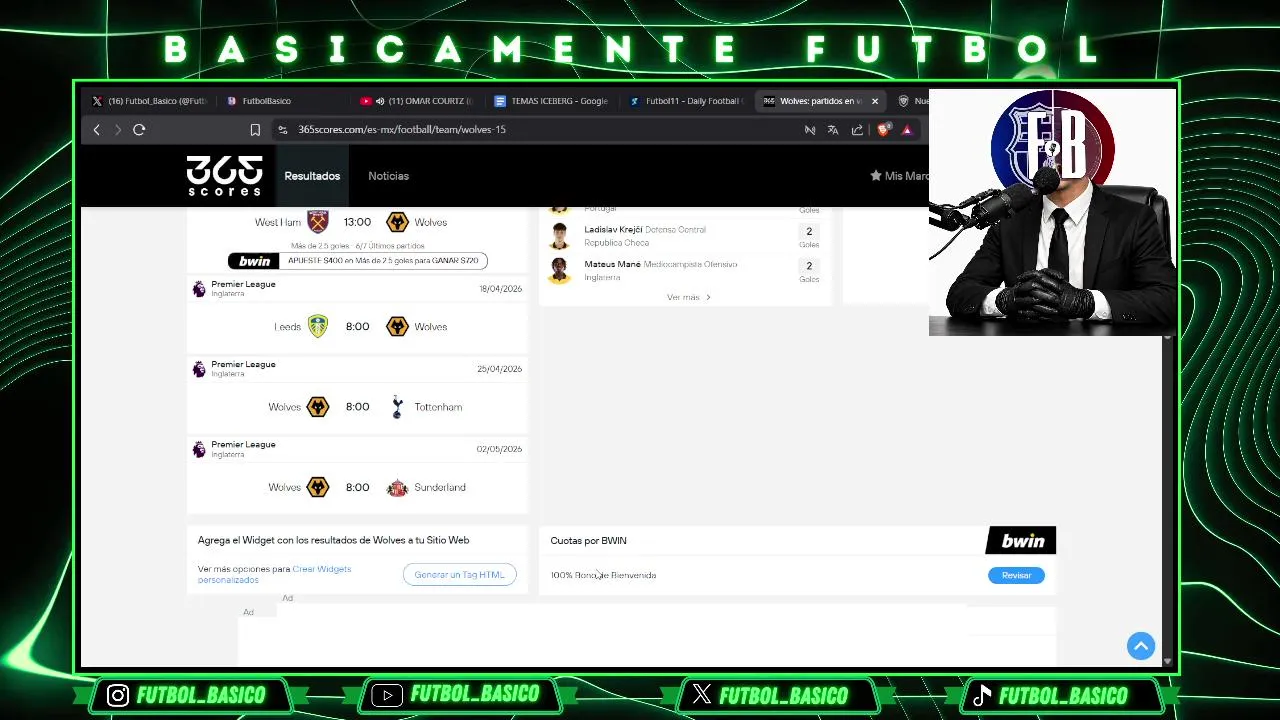This screenshot has width=1280, height=720.
Task: Click Ladislav Krejčí player photo
Action: pyautogui.click(x=560, y=236)
